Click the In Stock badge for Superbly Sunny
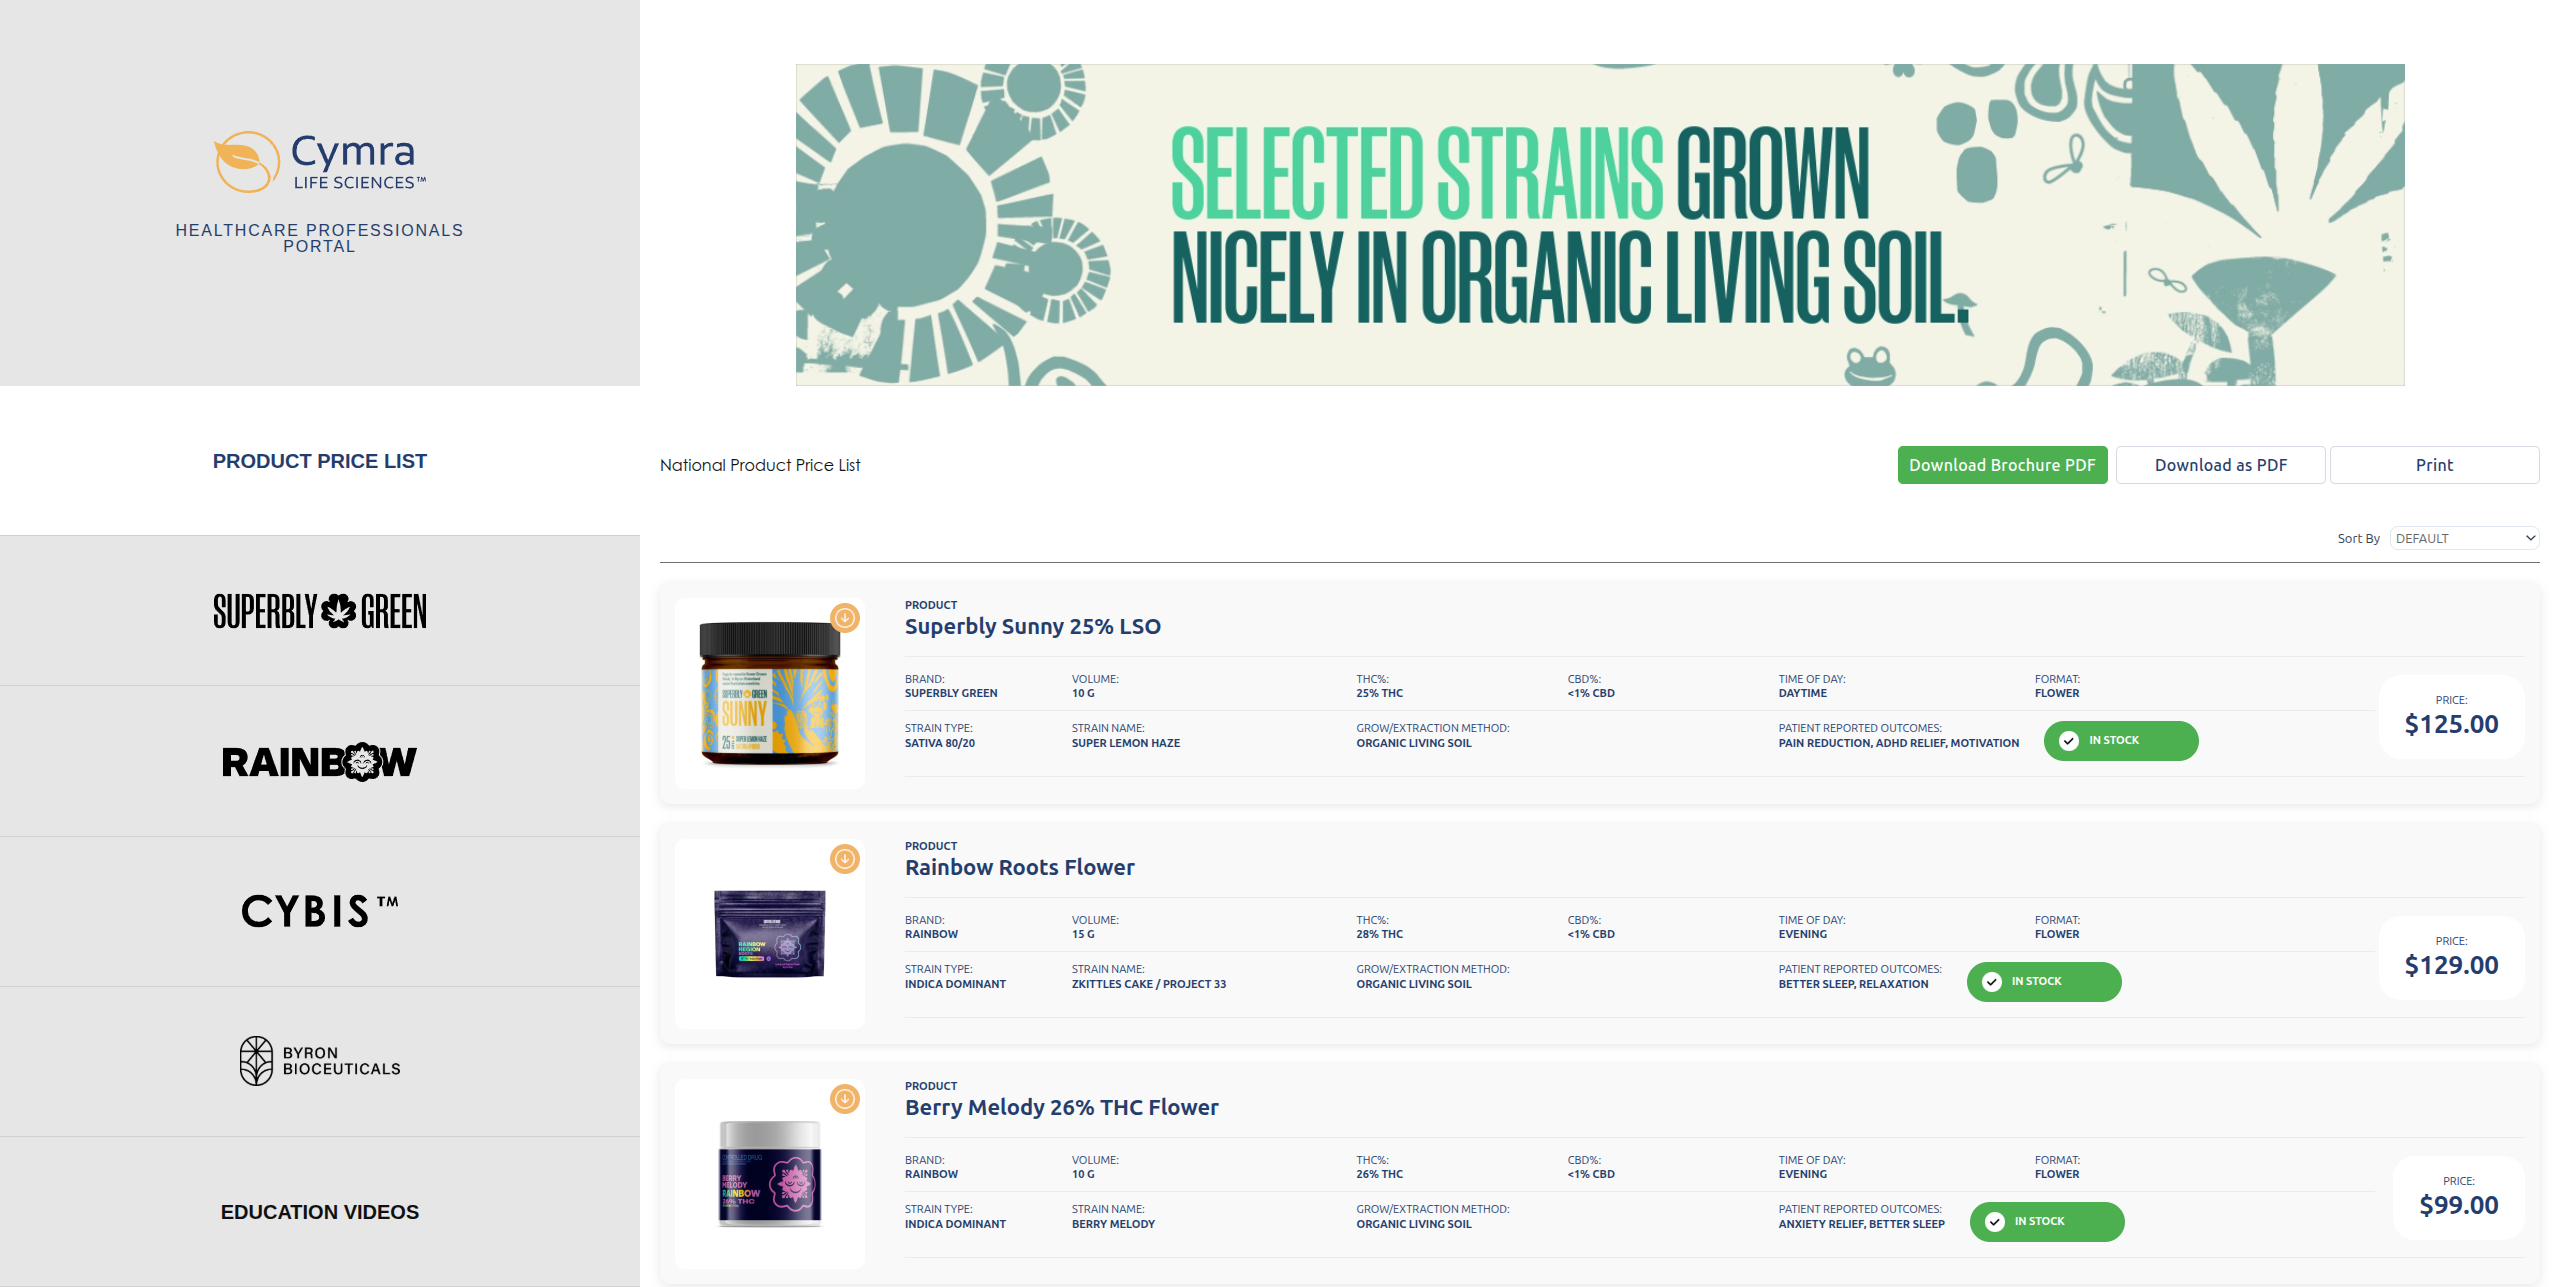Viewport: 2560px width, 1287px height. coord(2120,741)
